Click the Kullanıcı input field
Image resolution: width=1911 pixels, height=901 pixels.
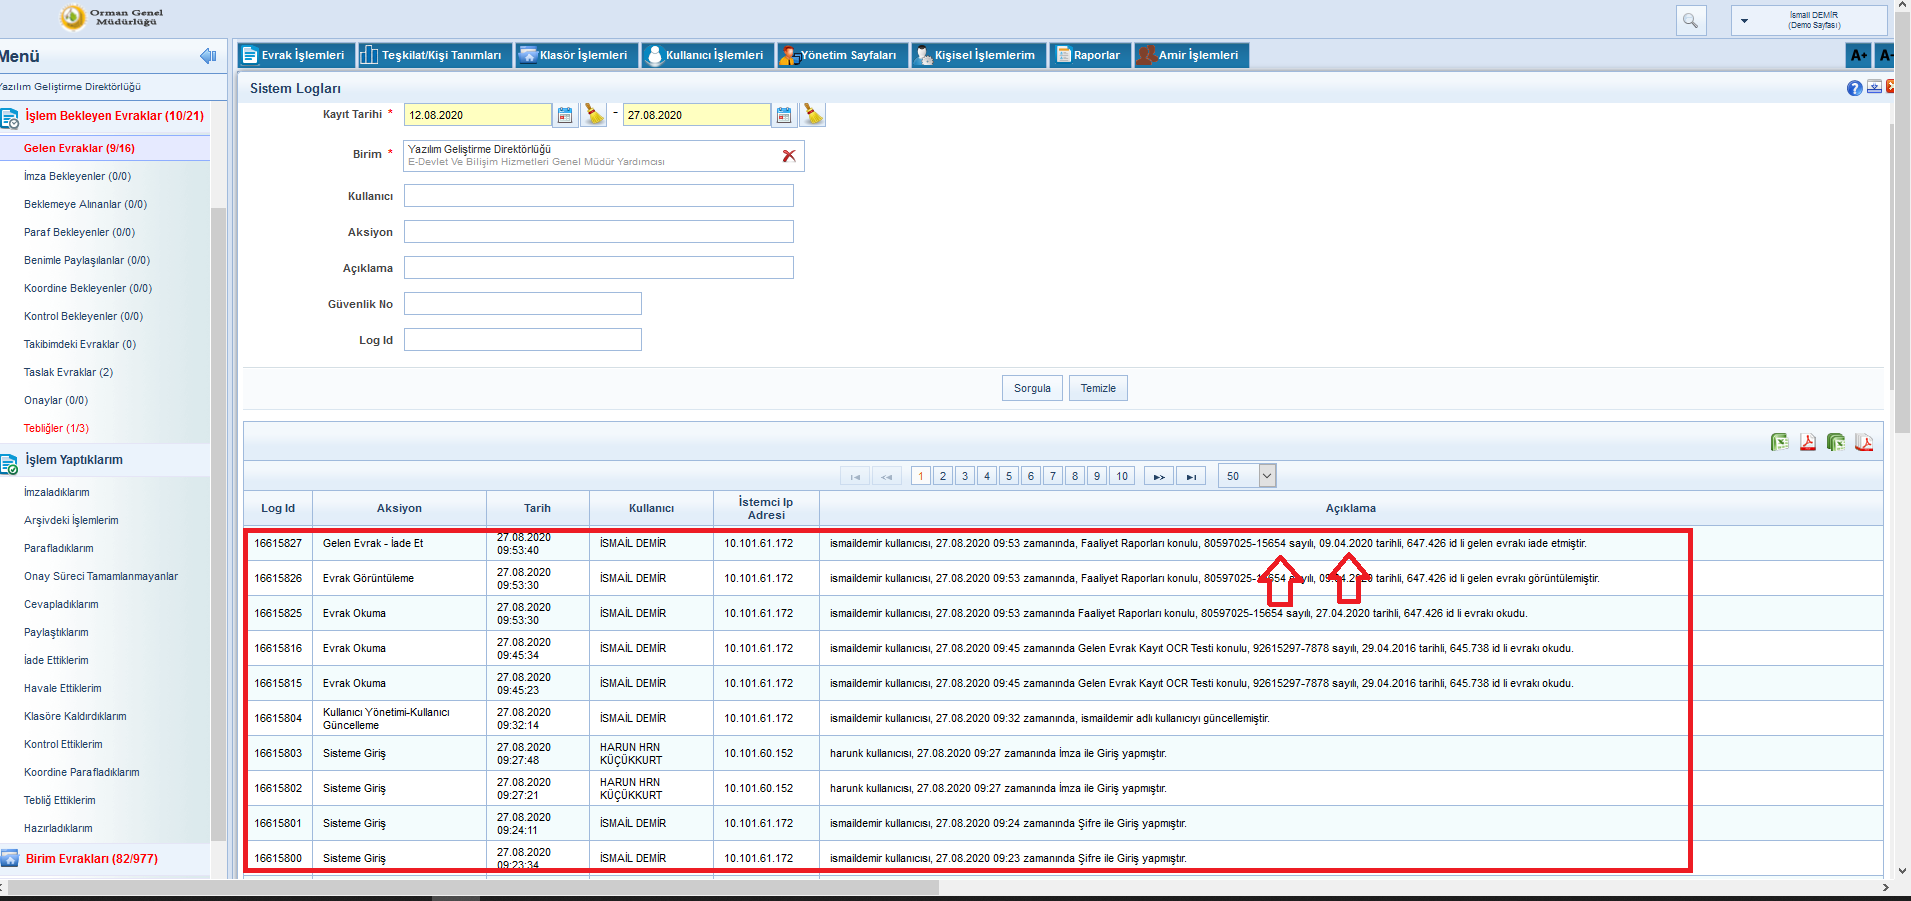[598, 196]
